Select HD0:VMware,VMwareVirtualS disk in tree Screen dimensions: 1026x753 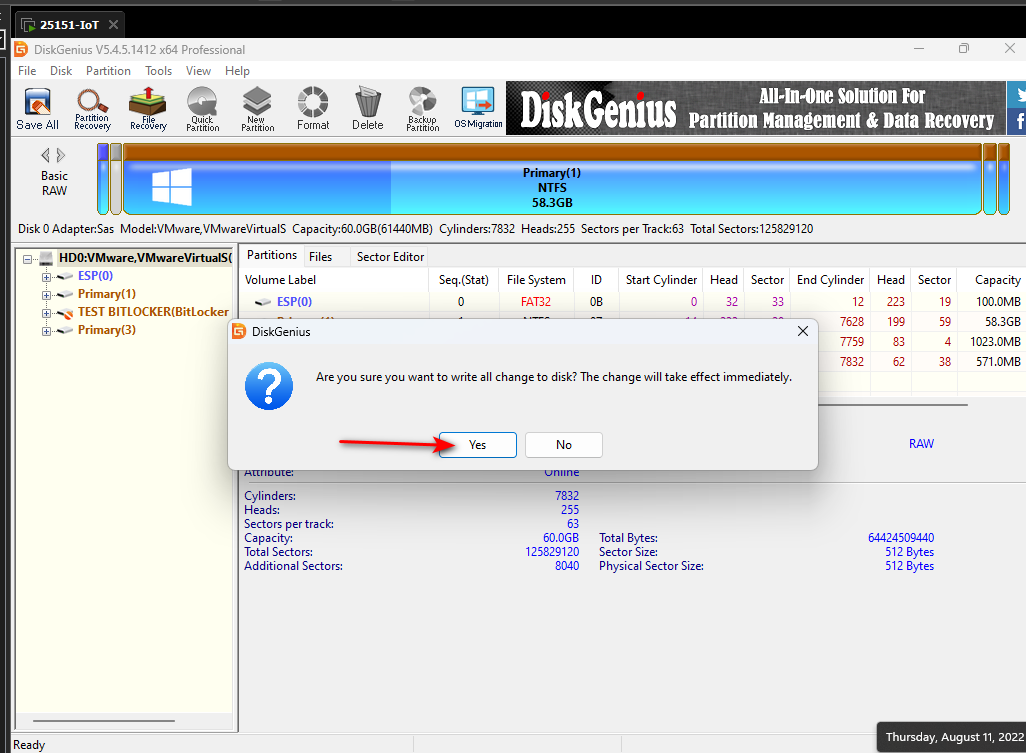(145, 258)
